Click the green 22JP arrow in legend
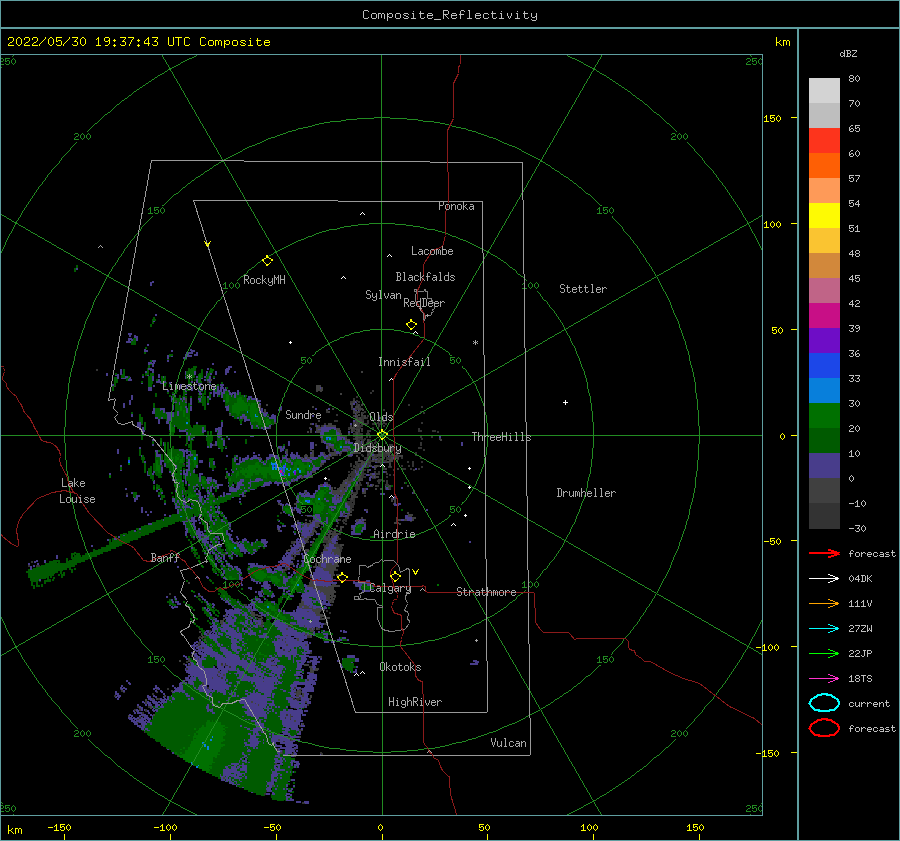 click(x=824, y=653)
